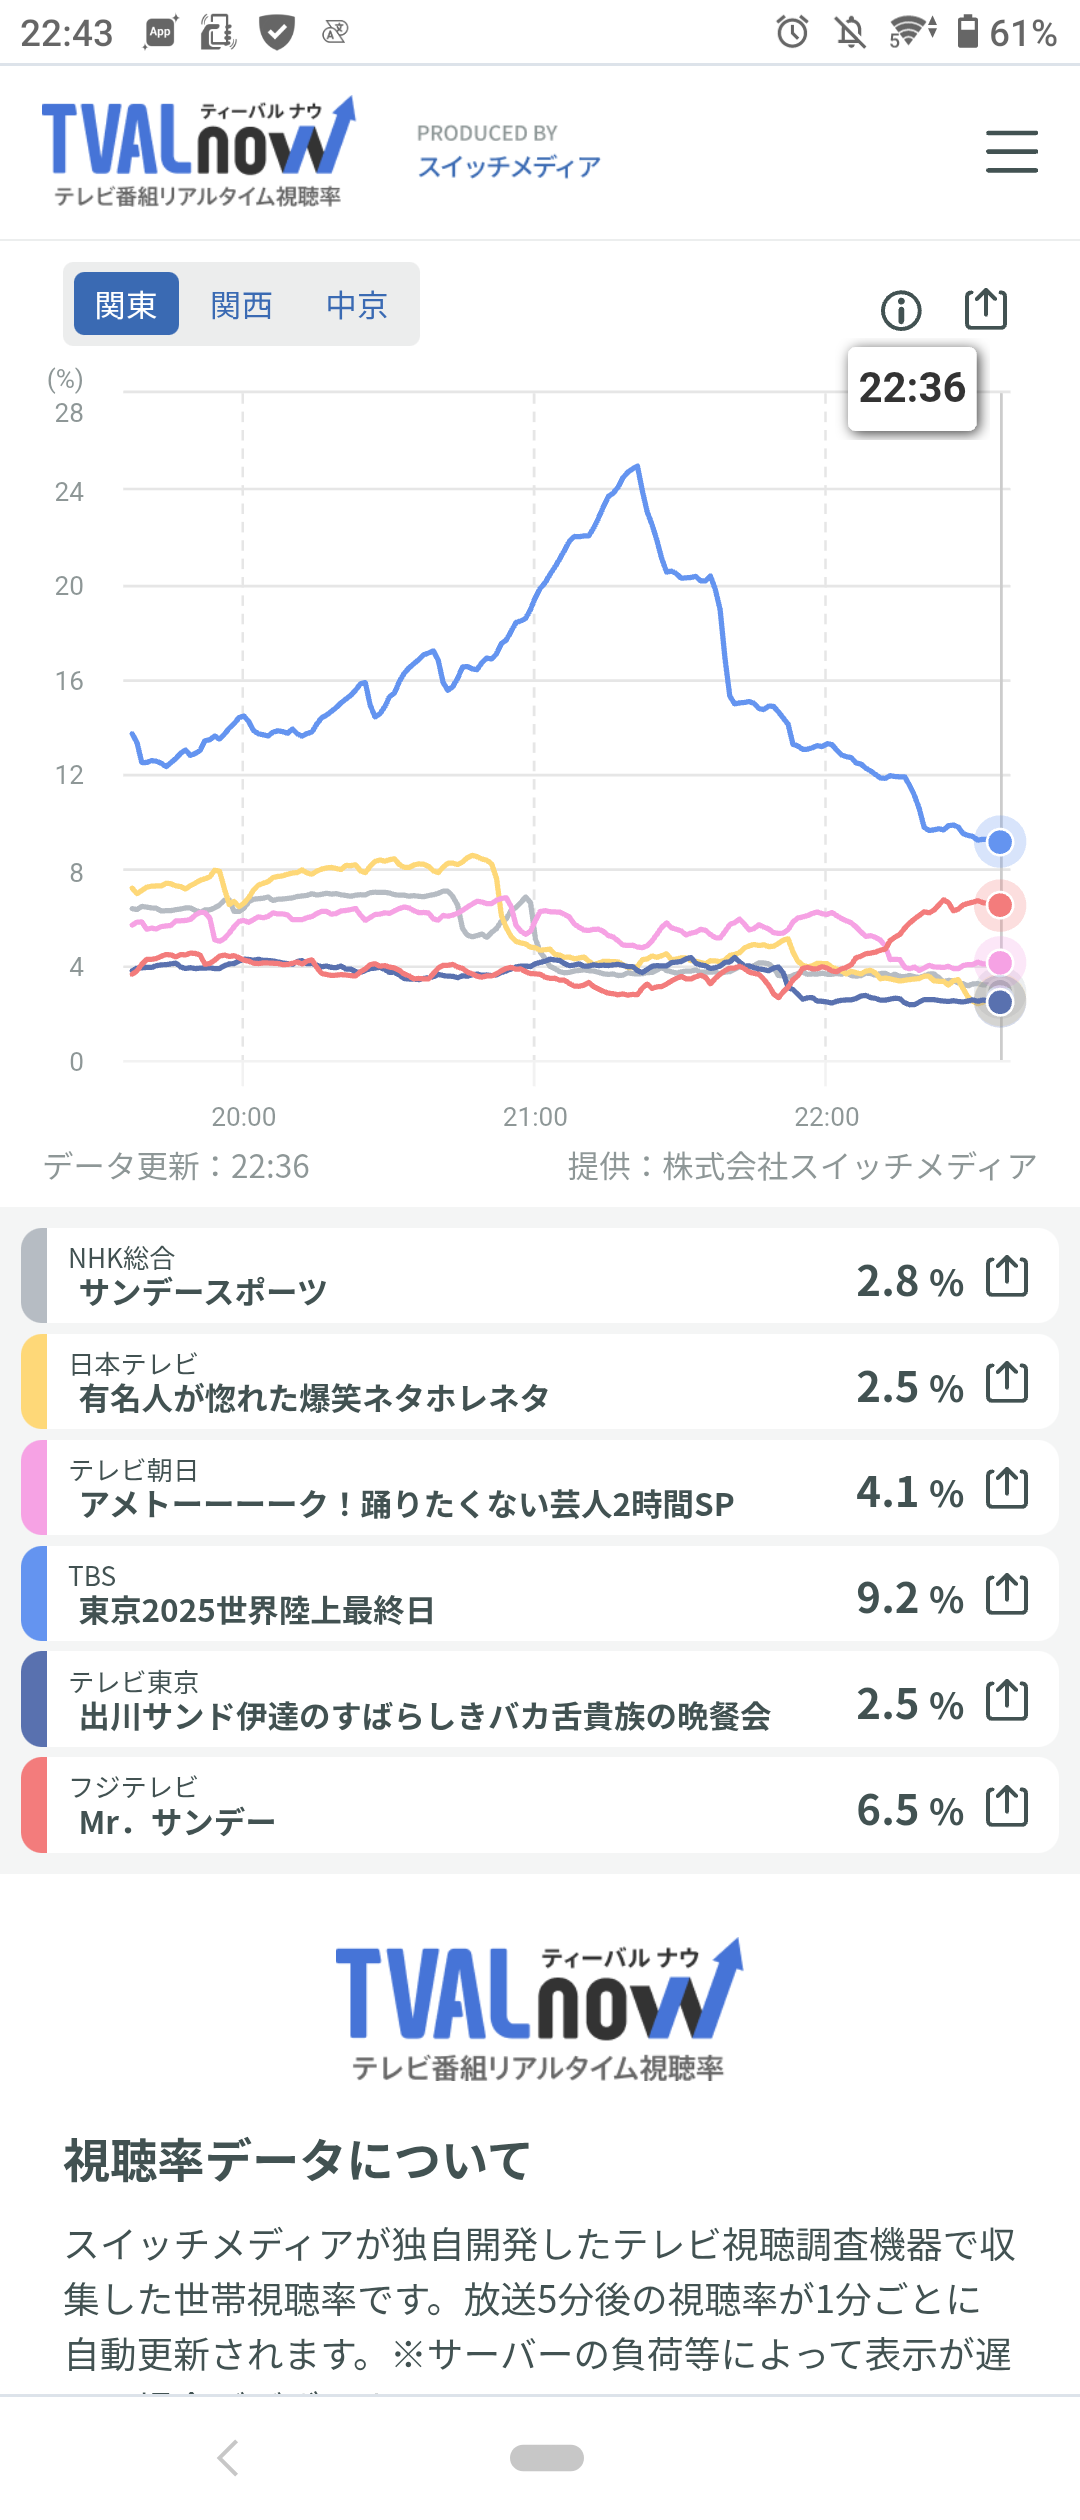This screenshot has height=2520, width=1080.
Task: Click the red フジテレビ data point on chart
Action: click(1000, 905)
